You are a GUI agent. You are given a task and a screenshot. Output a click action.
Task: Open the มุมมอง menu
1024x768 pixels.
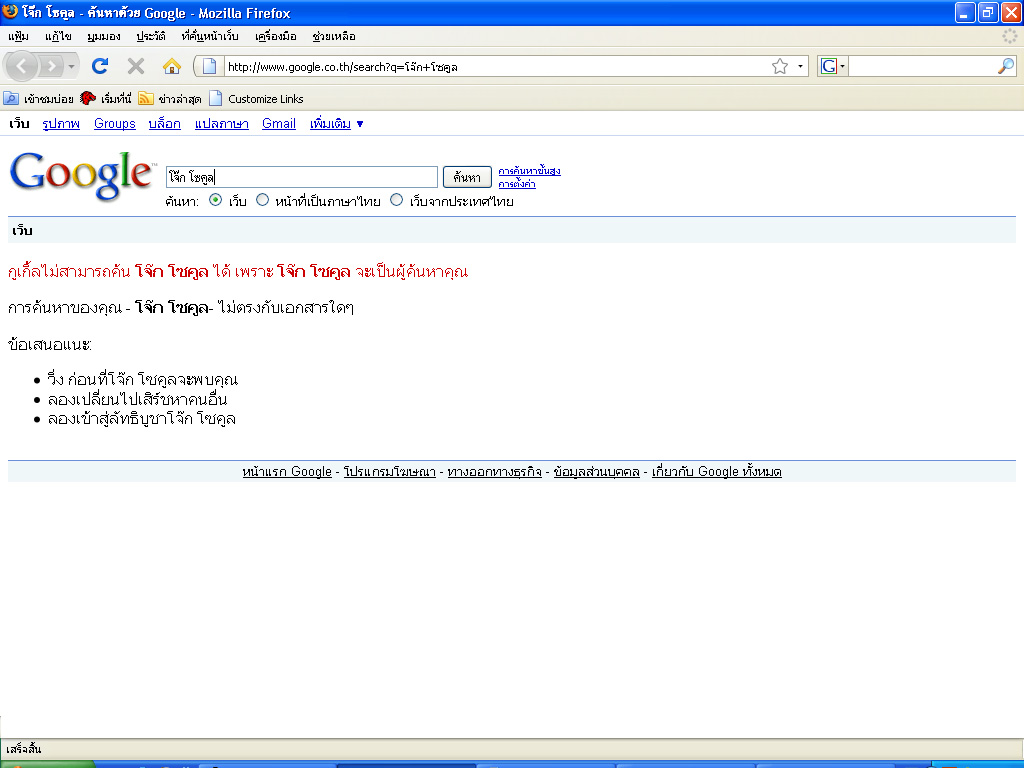[104, 37]
